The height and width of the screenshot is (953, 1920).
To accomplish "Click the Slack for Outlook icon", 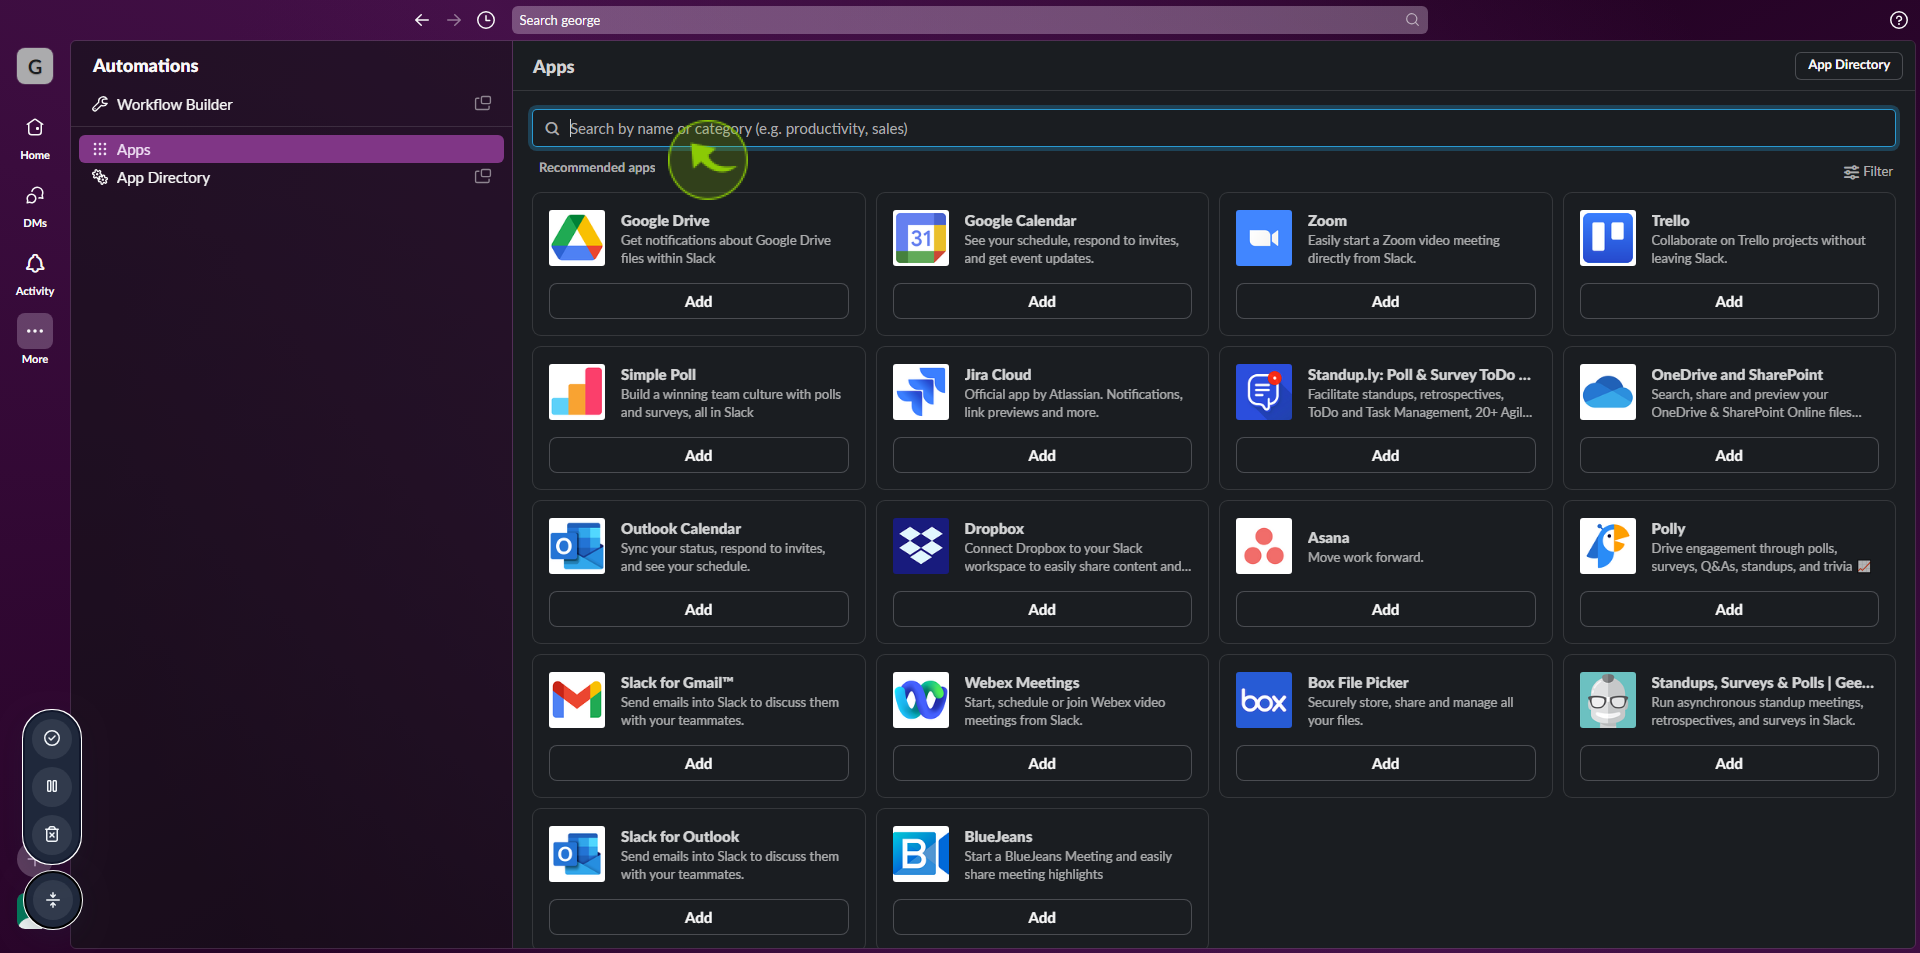I will tap(577, 854).
